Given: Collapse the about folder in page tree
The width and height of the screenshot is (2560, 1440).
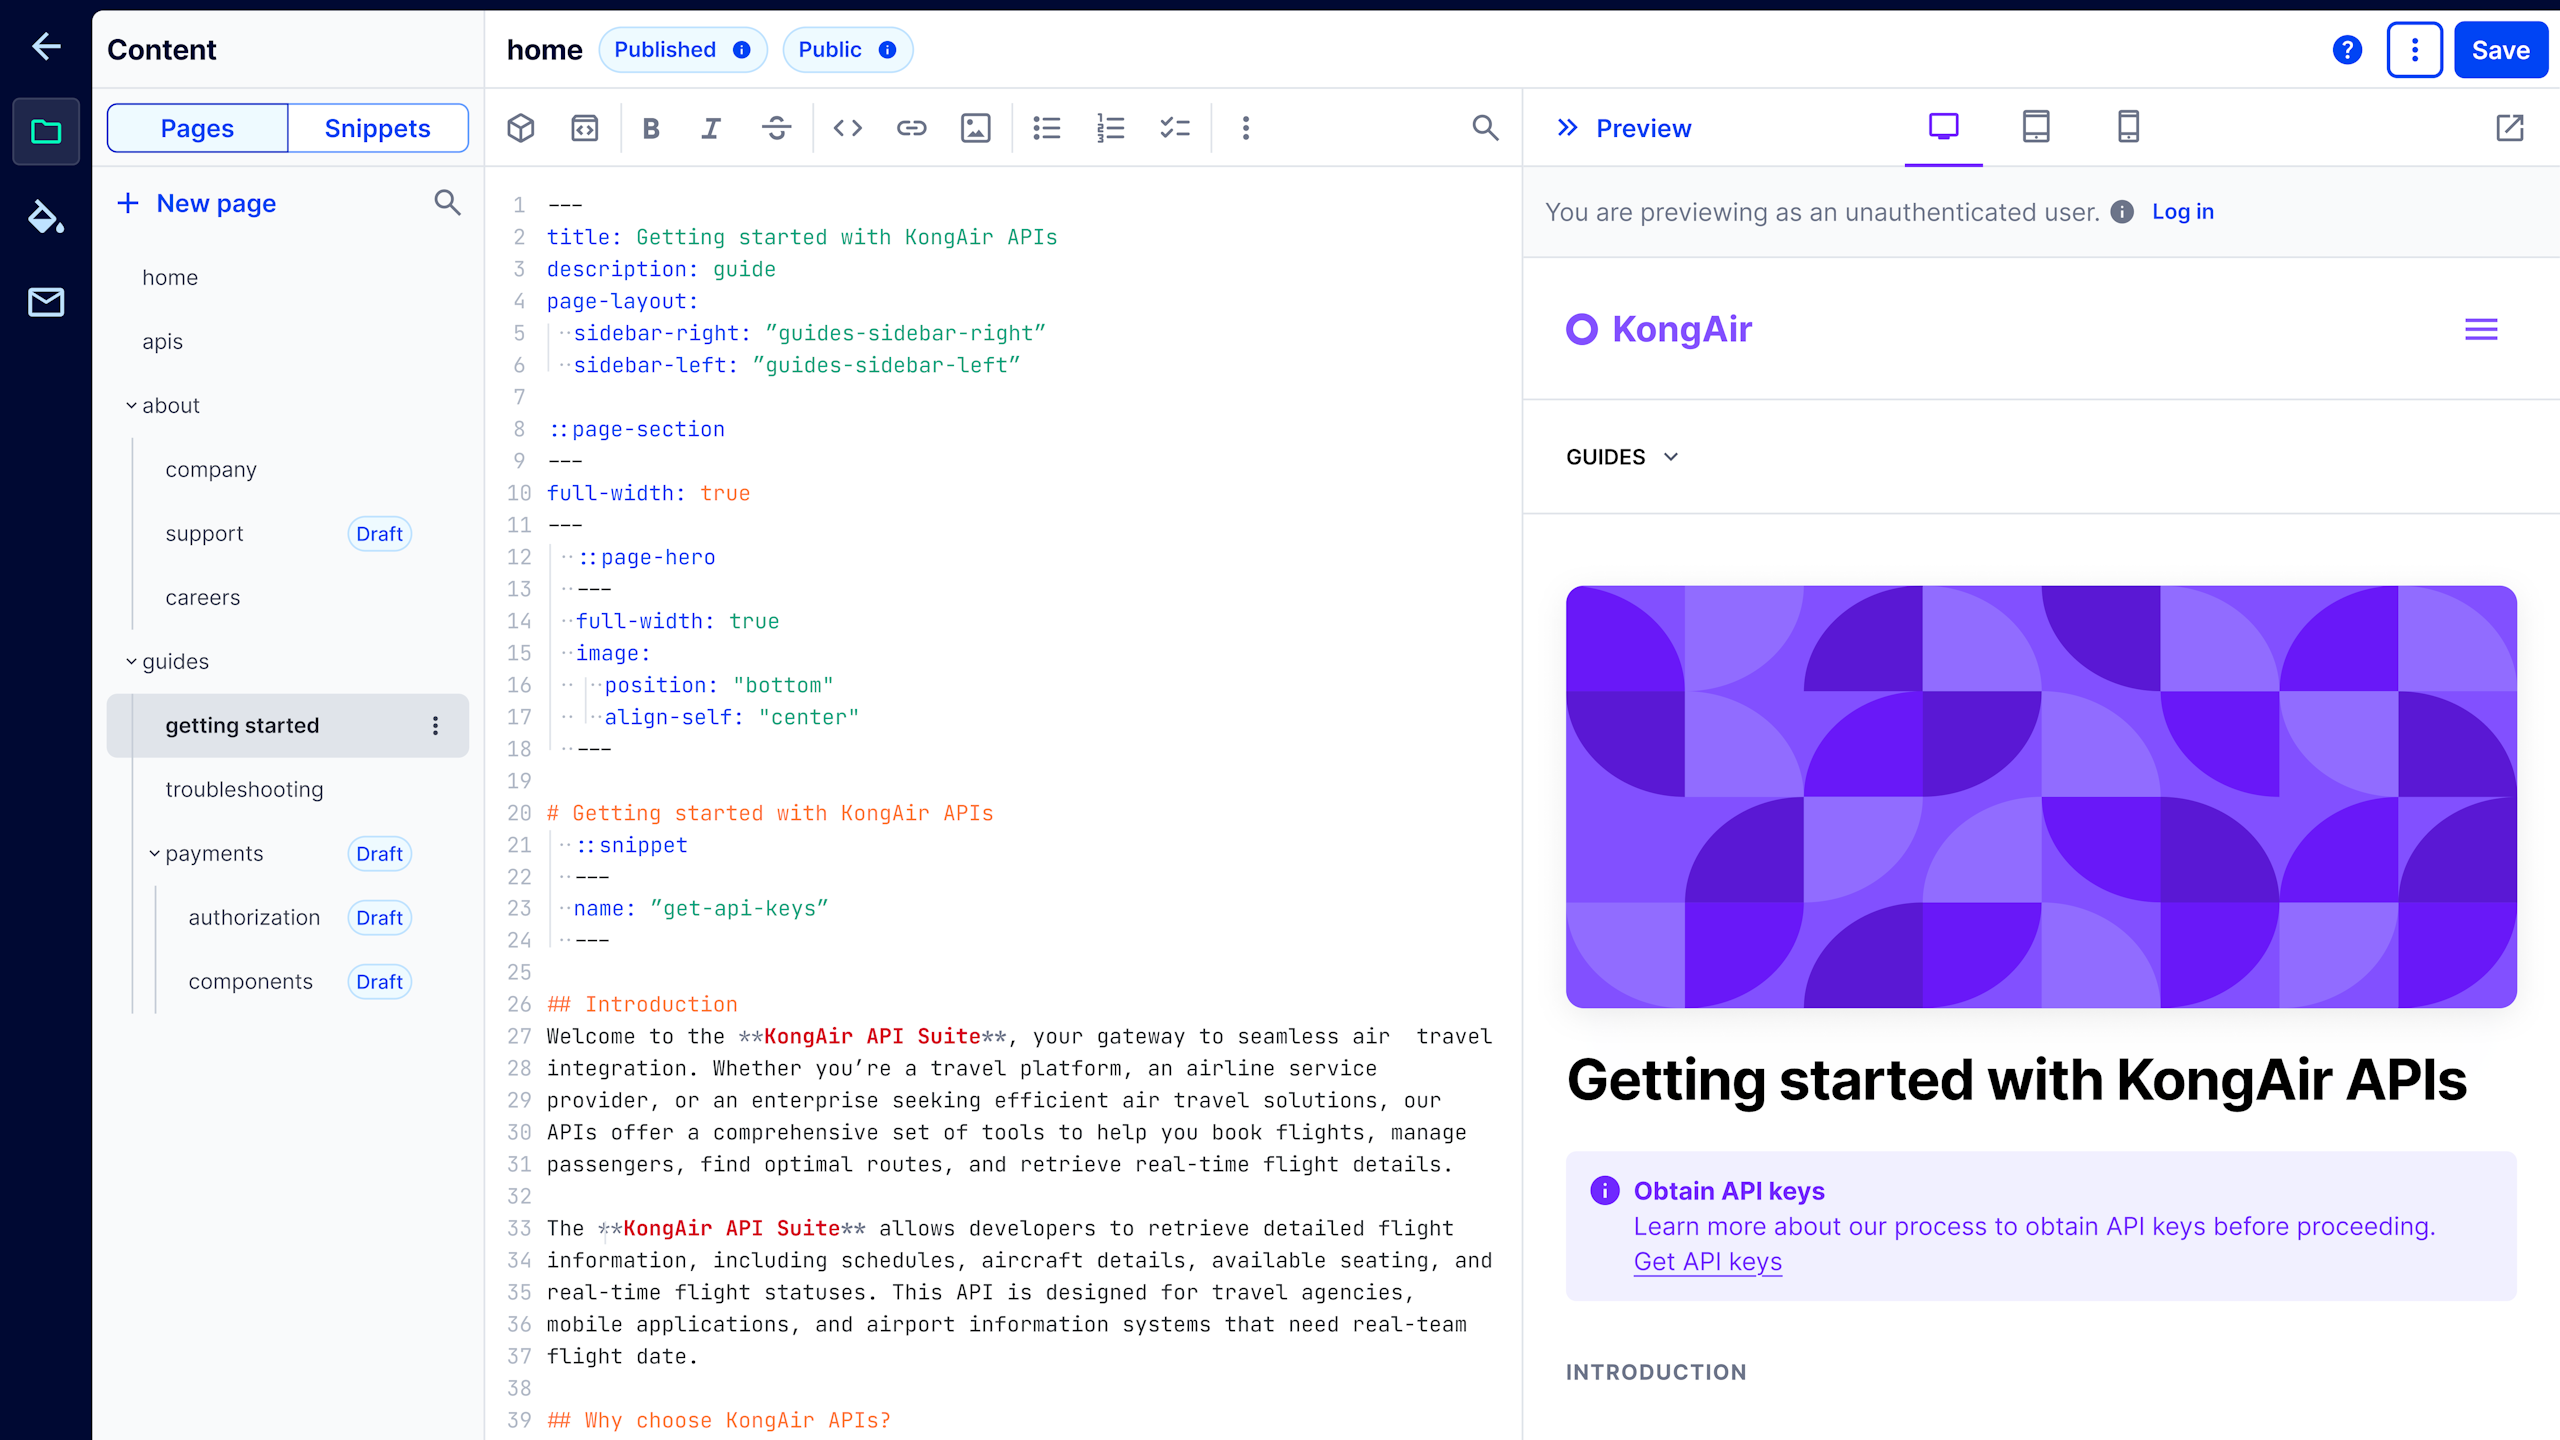Looking at the screenshot, I should click(x=131, y=406).
